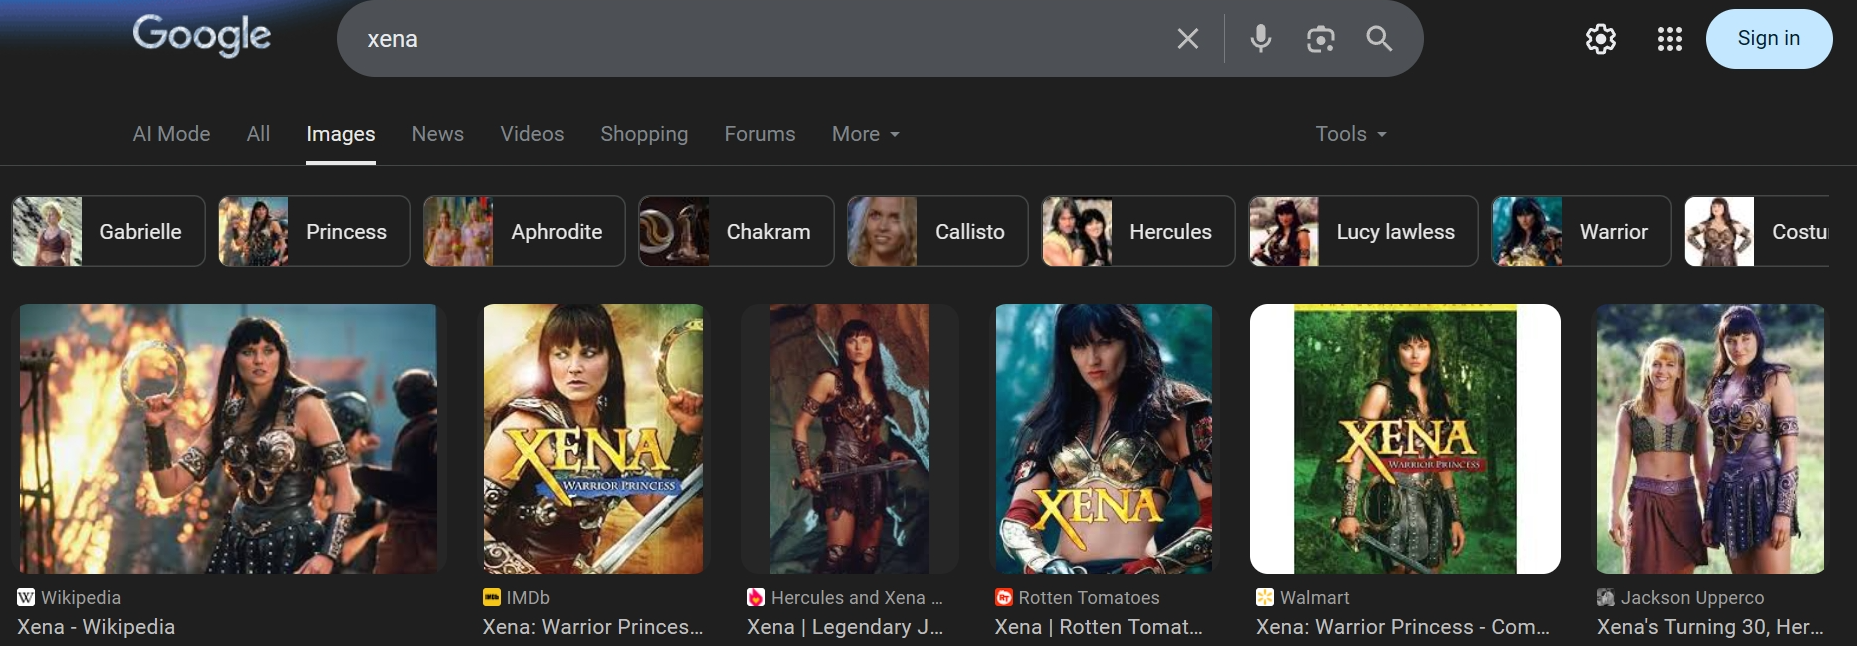Viewport: 1857px width, 646px height.
Task: Clear the search box with the X icon
Action: point(1187,39)
